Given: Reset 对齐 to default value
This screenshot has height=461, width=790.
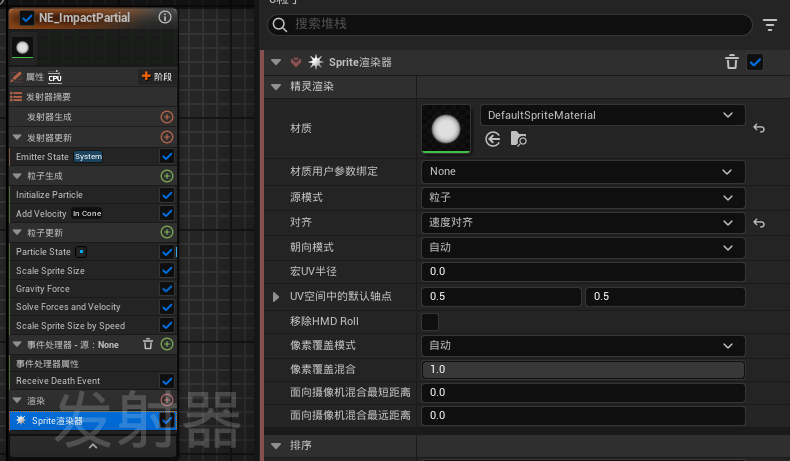Looking at the screenshot, I should pos(759,223).
